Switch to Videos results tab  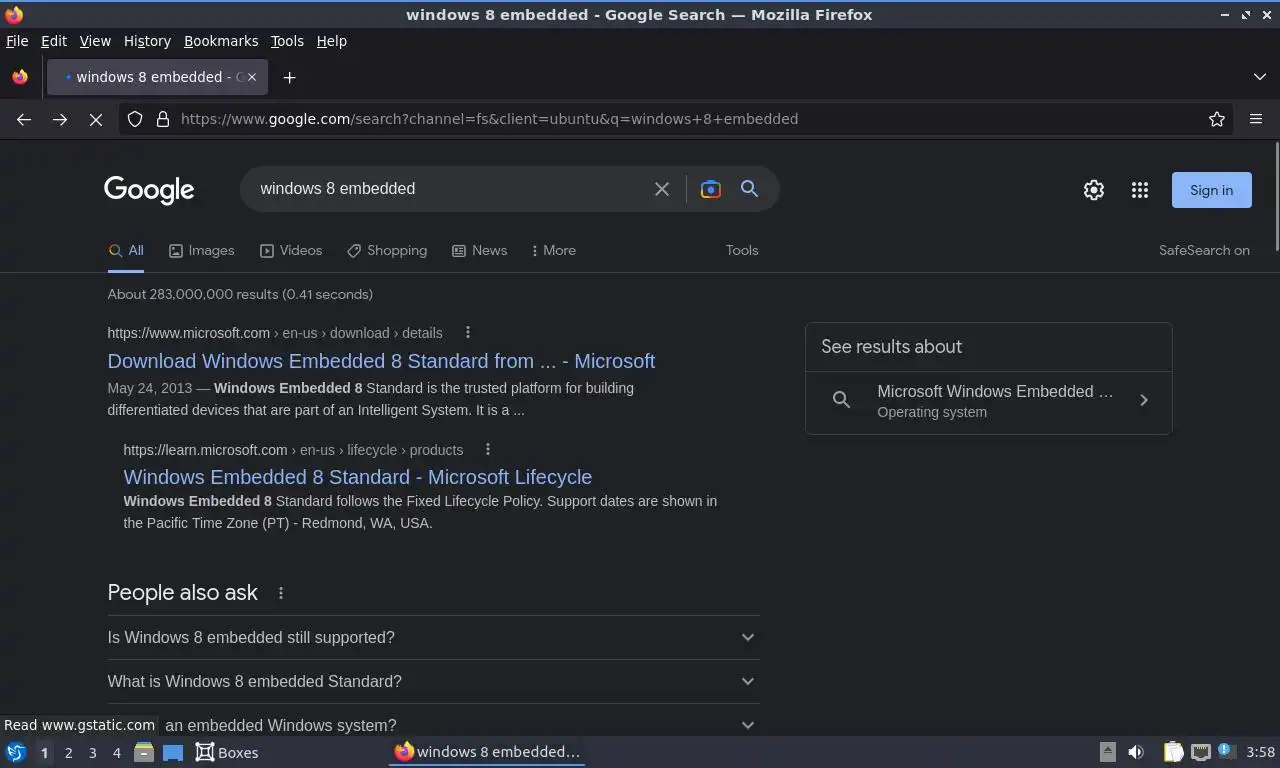(291, 251)
